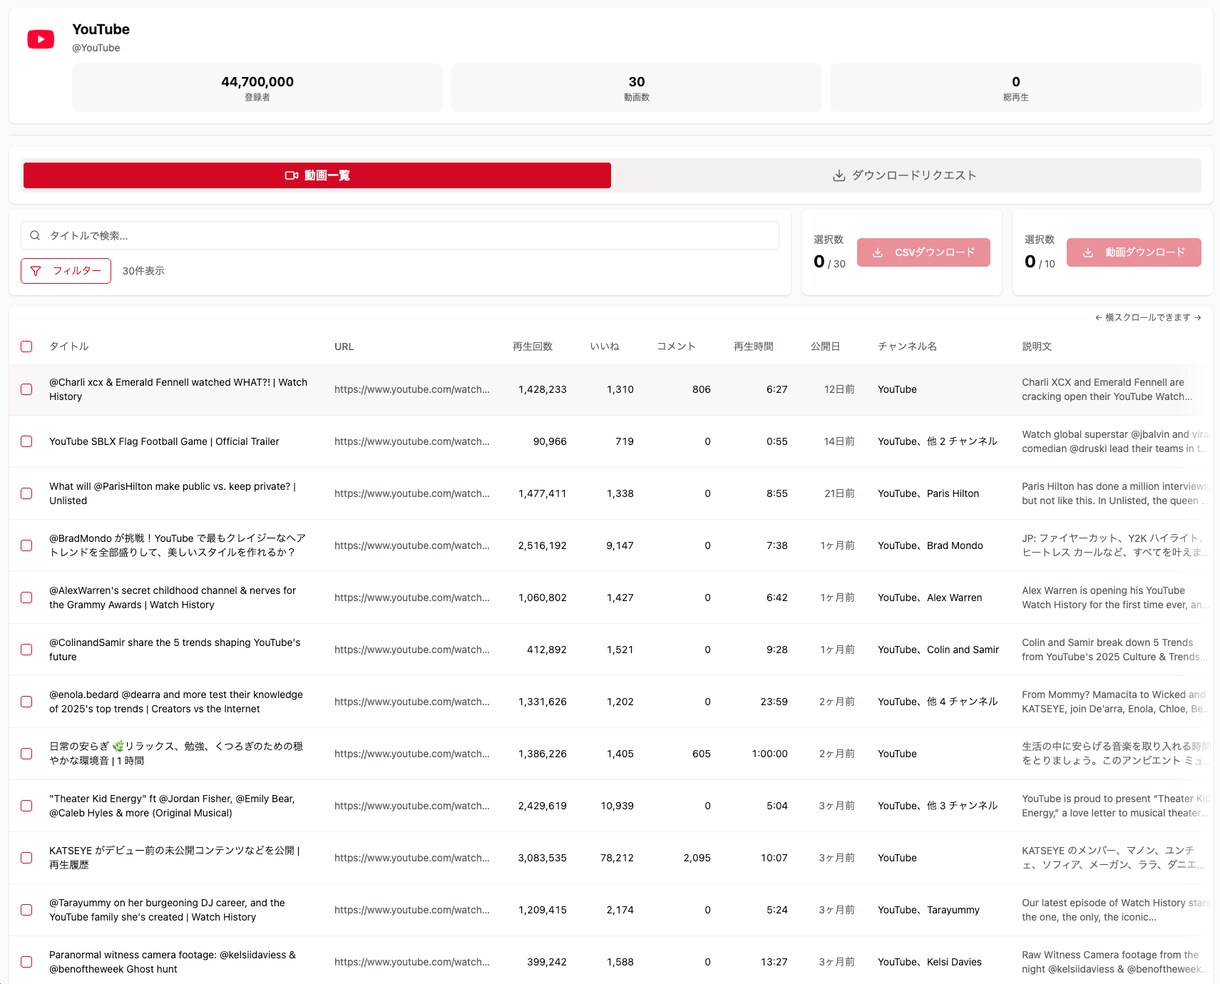This screenshot has width=1220, height=984.
Task: Click the 12日前 publish date
Action: tap(839, 390)
